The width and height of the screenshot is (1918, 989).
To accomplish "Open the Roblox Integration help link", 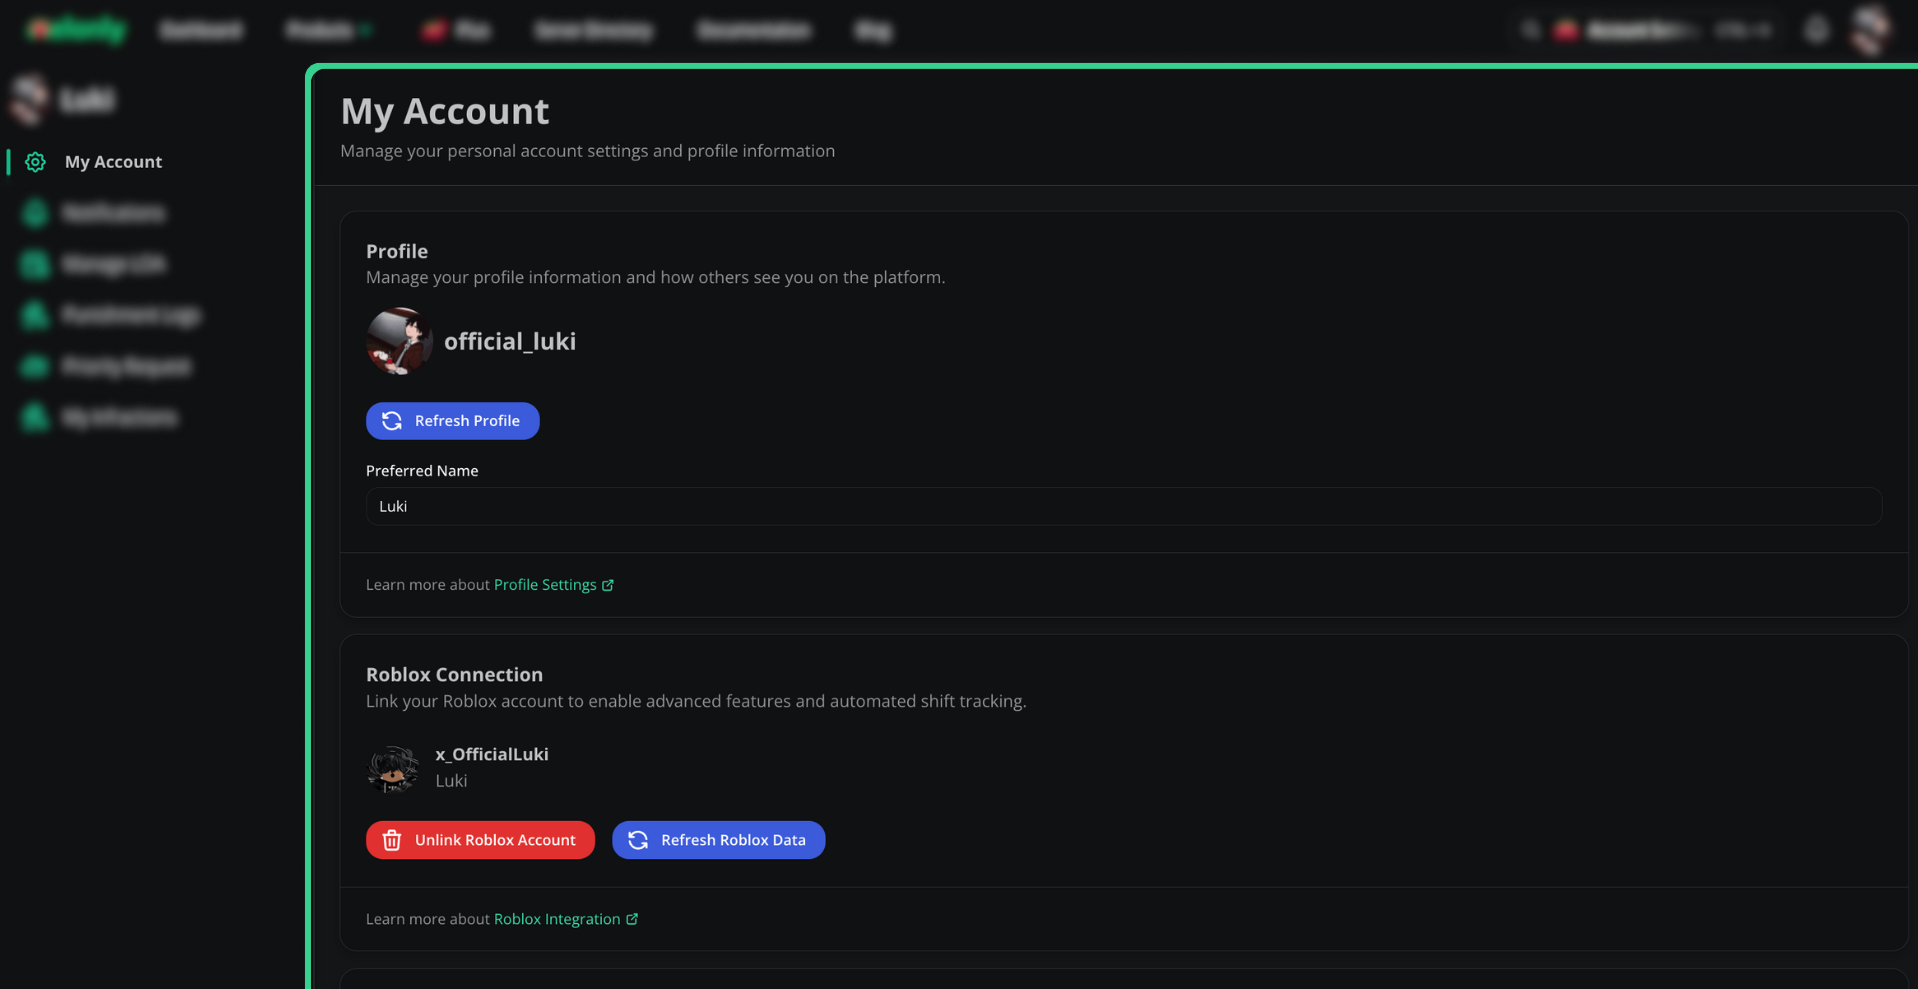I will coord(566,919).
